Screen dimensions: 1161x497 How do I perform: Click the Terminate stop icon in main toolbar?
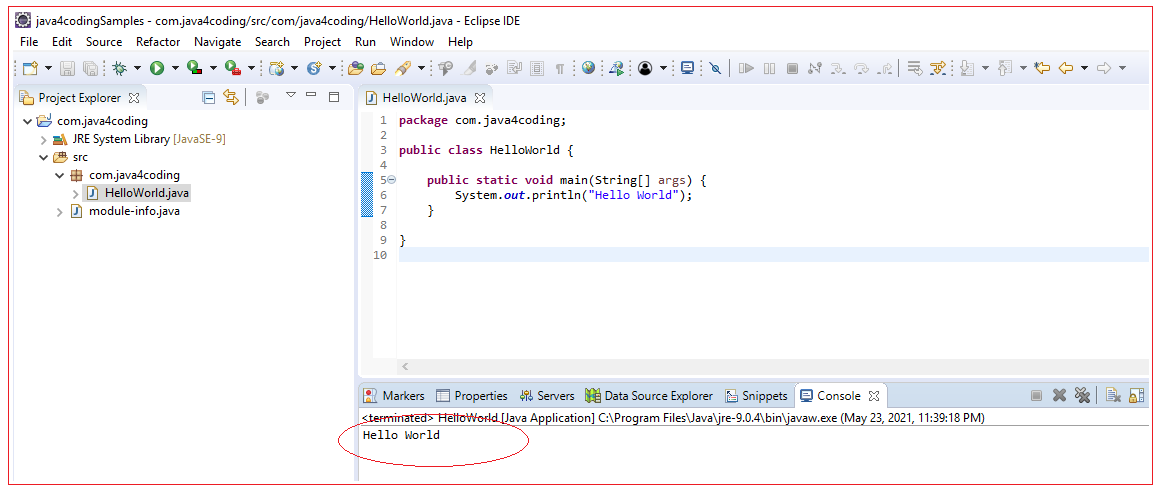[x=792, y=68]
